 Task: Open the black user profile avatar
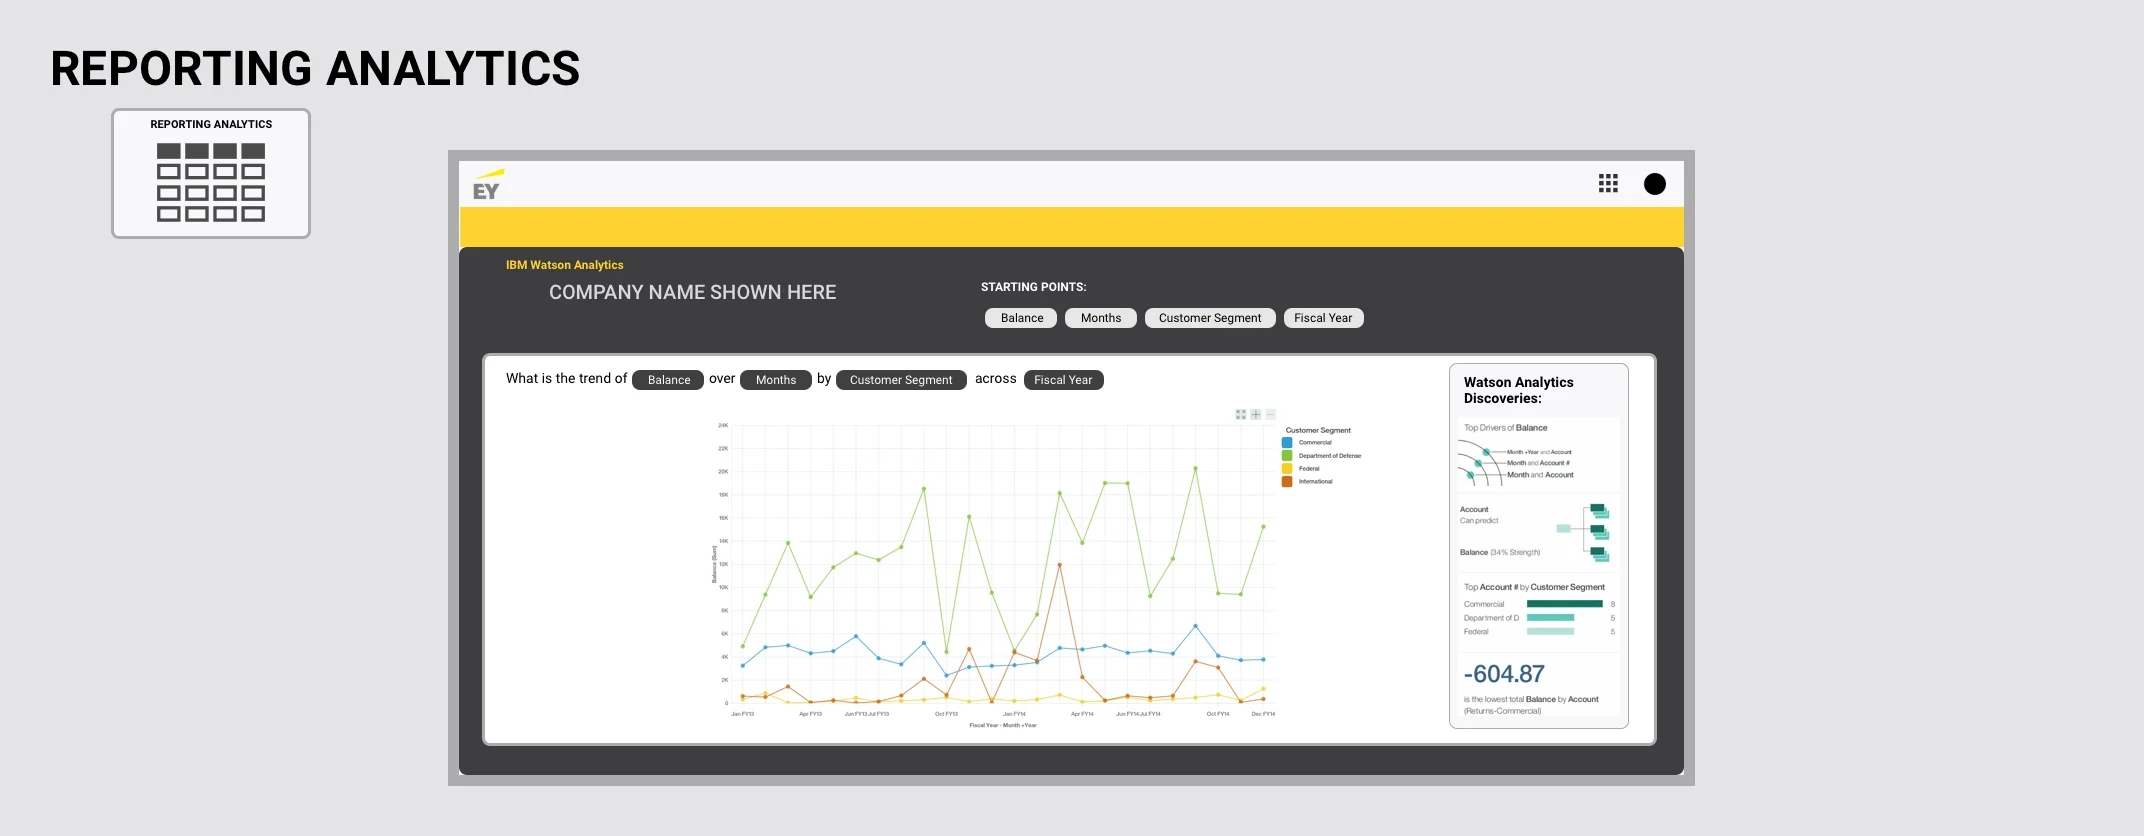pyautogui.click(x=1655, y=184)
